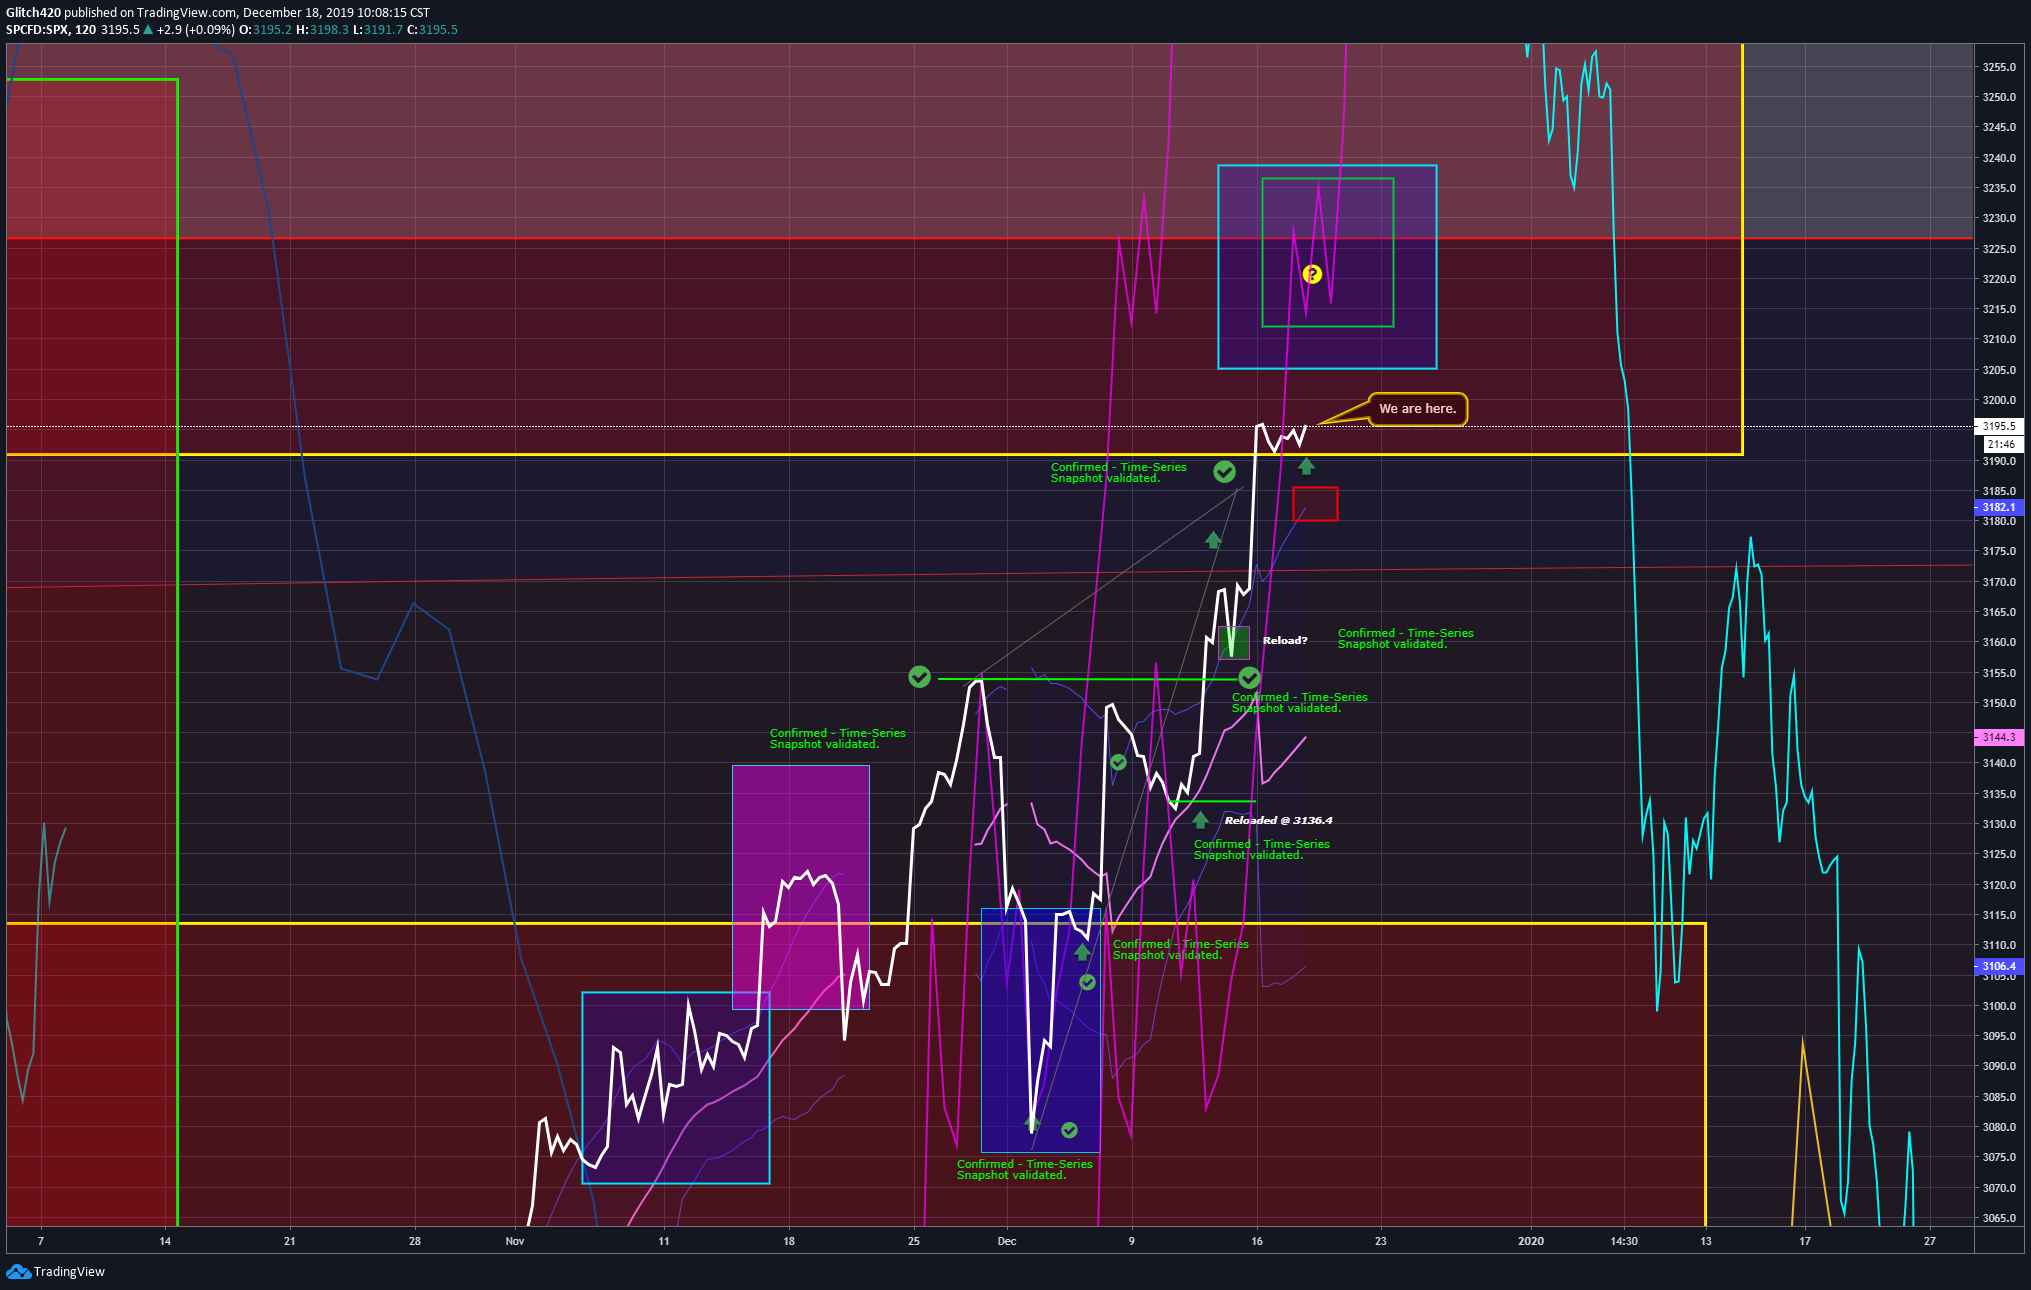
Task: Click the pink 3144.3 price tag
Action: (x=1999, y=737)
